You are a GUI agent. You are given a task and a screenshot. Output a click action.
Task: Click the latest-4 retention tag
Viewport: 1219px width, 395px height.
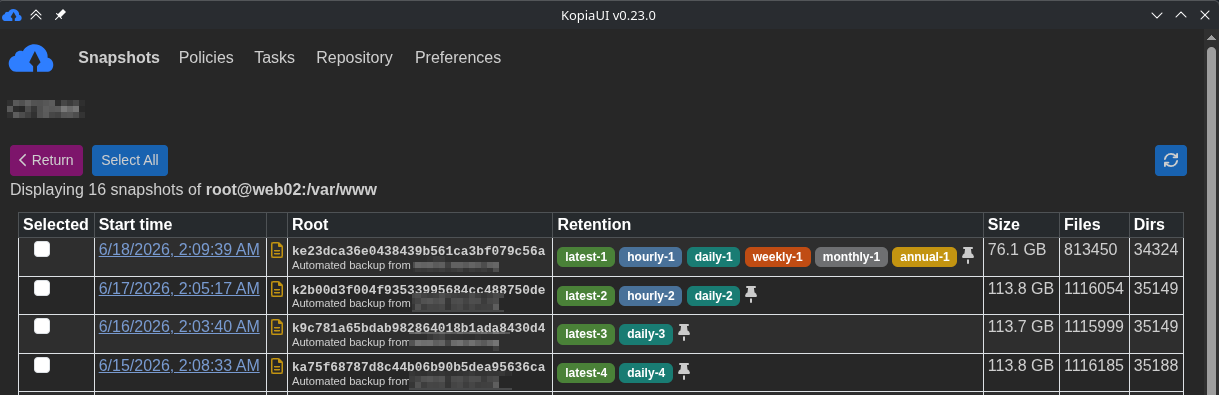click(586, 373)
